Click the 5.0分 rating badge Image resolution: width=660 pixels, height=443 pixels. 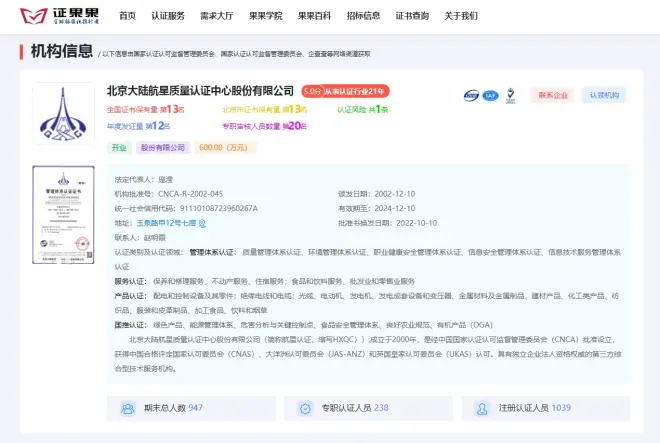(312, 91)
